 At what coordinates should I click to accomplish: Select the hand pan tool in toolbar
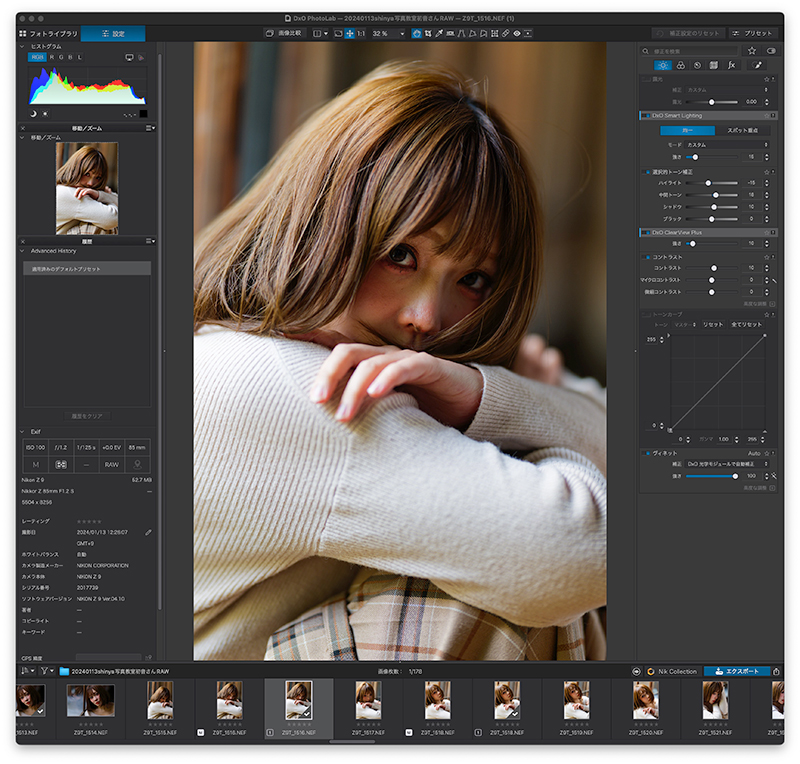pyautogui.click(x=417, y=34)
